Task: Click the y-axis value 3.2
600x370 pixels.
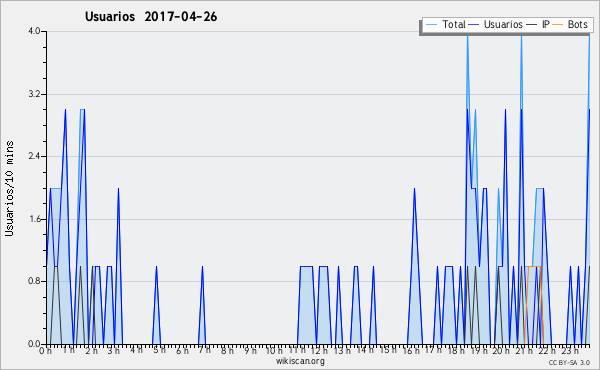Action: pos(34,94)
